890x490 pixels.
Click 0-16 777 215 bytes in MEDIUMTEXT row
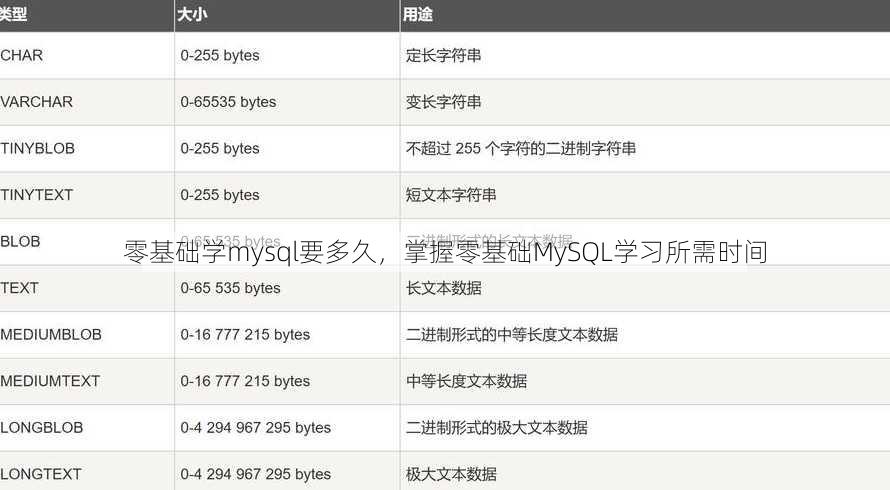pos(245,382)
